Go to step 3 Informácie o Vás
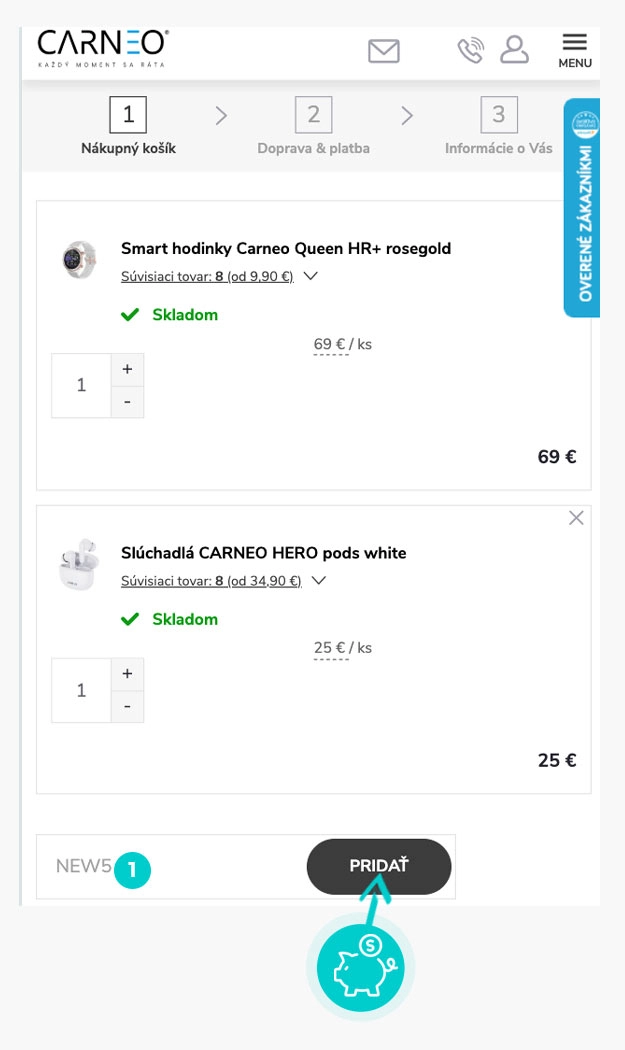 [498, 127]
